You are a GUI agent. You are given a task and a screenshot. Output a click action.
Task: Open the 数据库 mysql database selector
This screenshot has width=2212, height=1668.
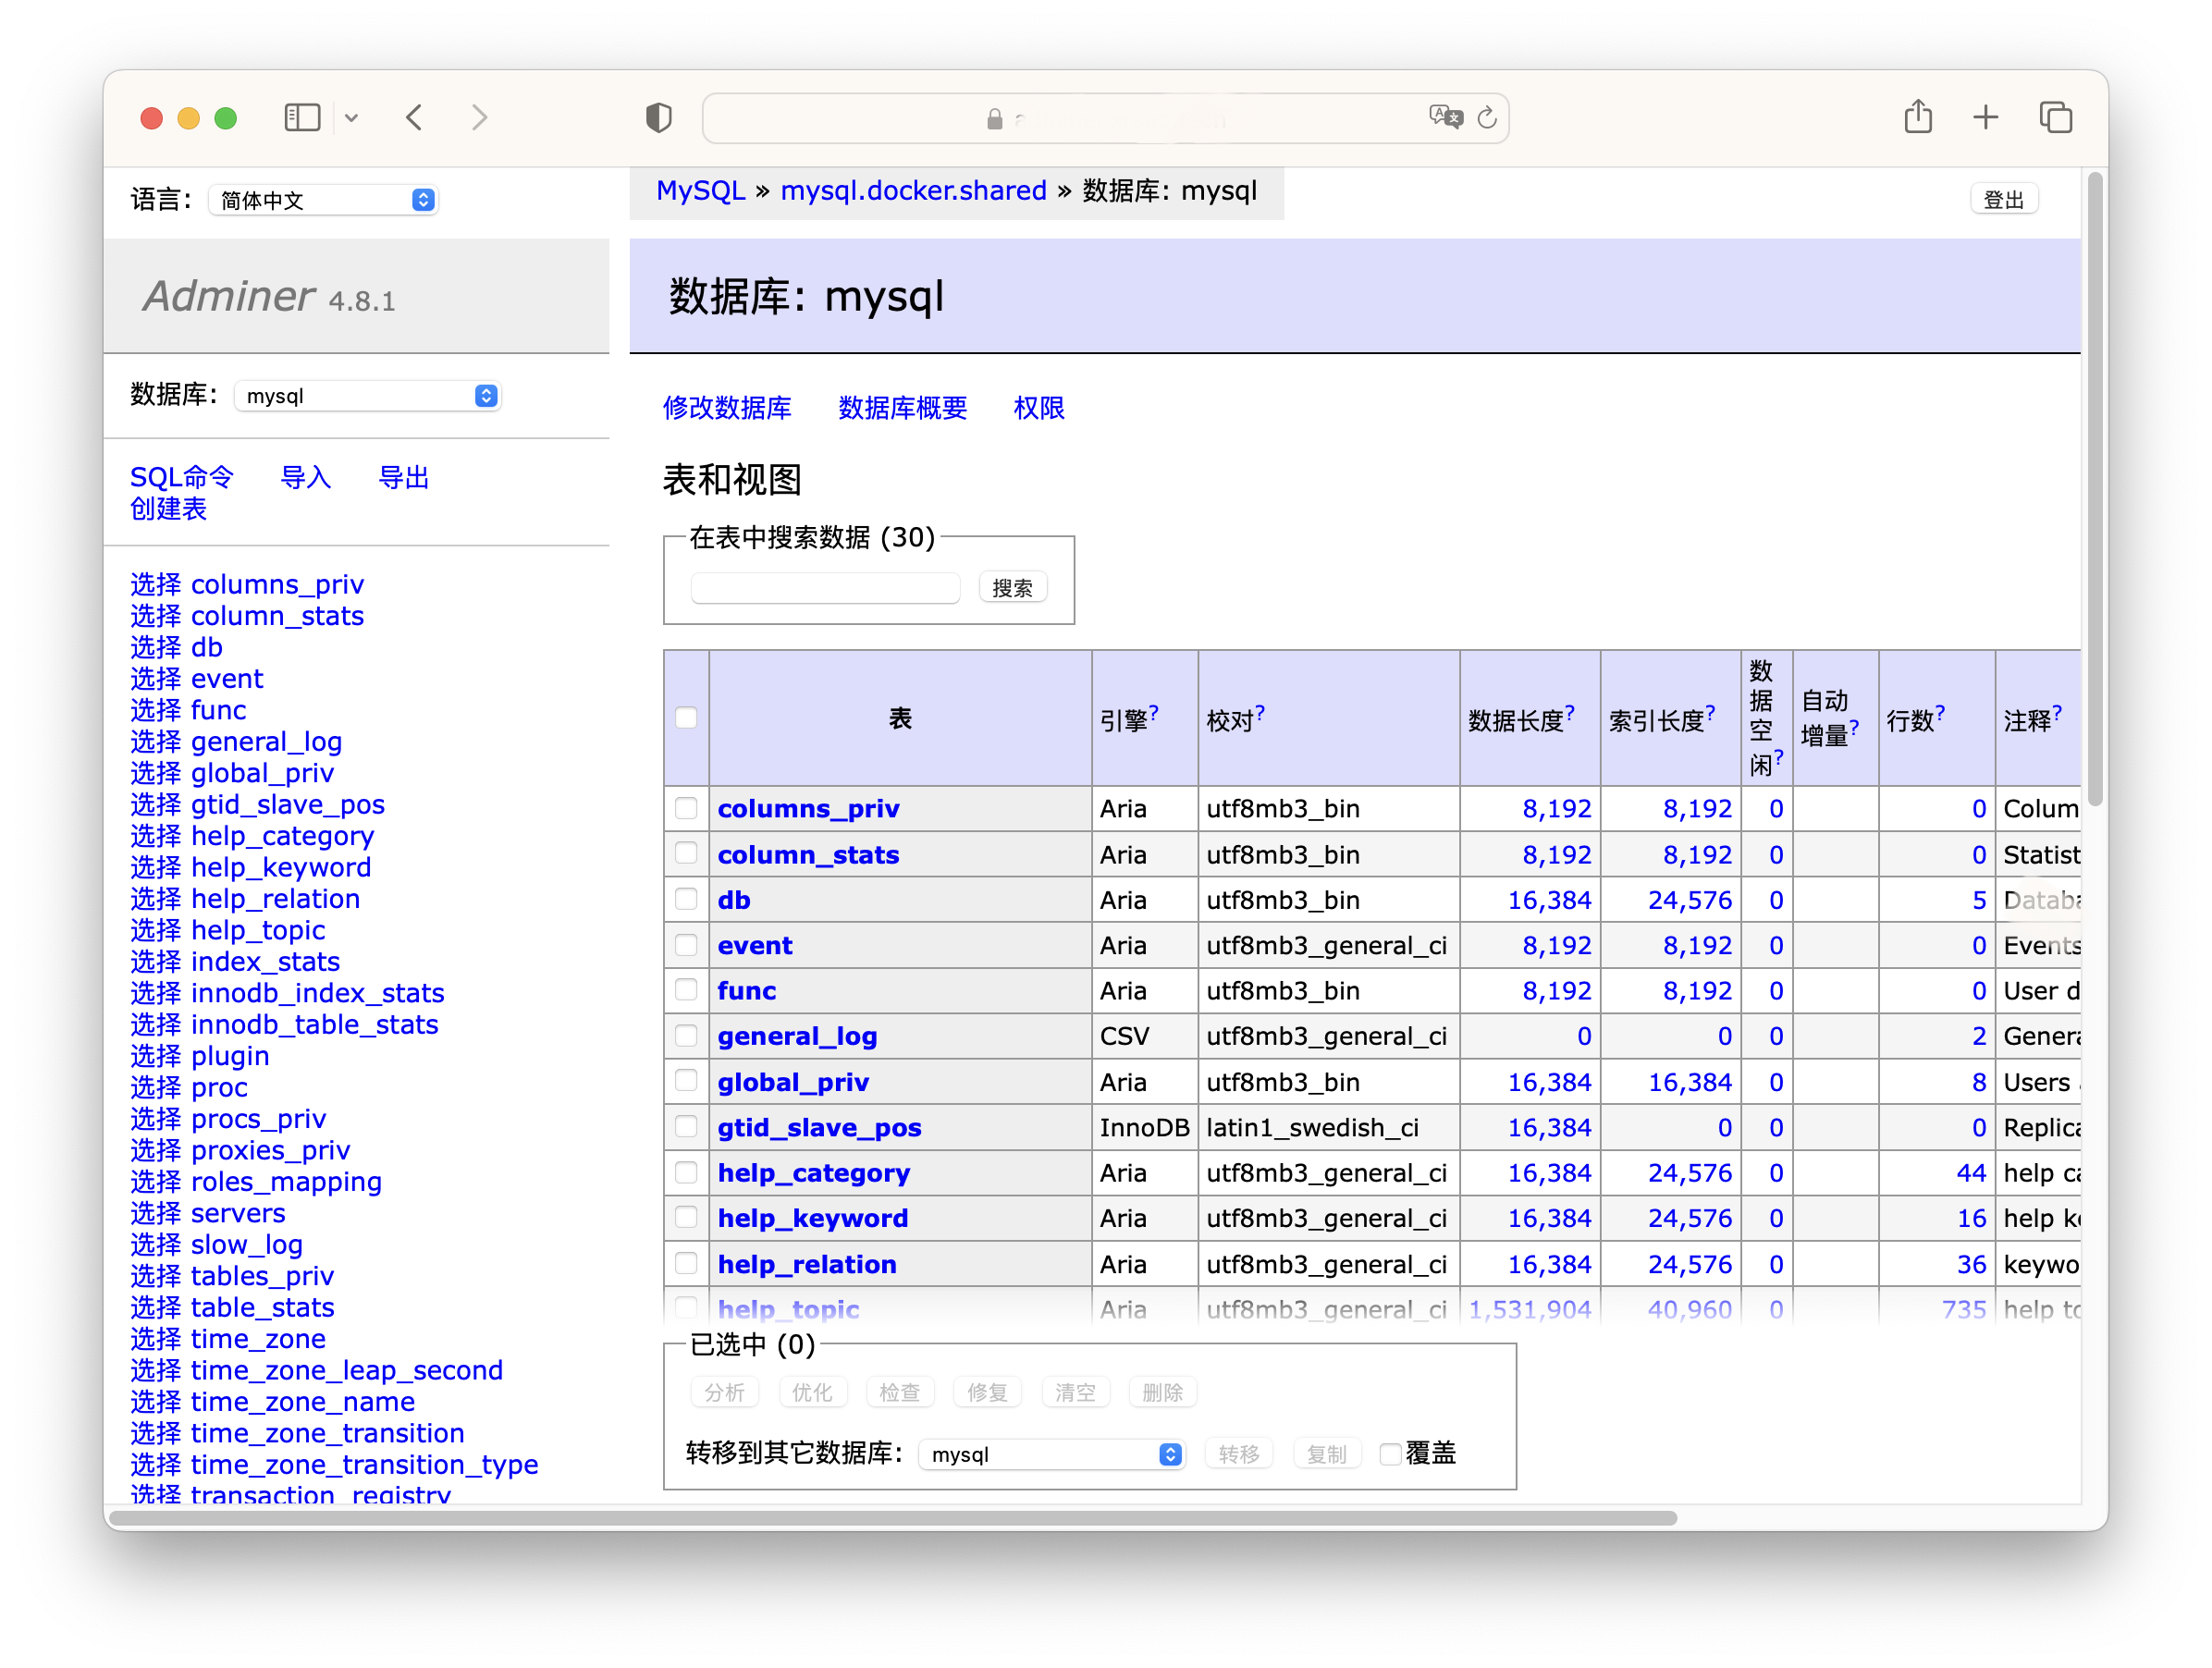click(x=367, y=396)
